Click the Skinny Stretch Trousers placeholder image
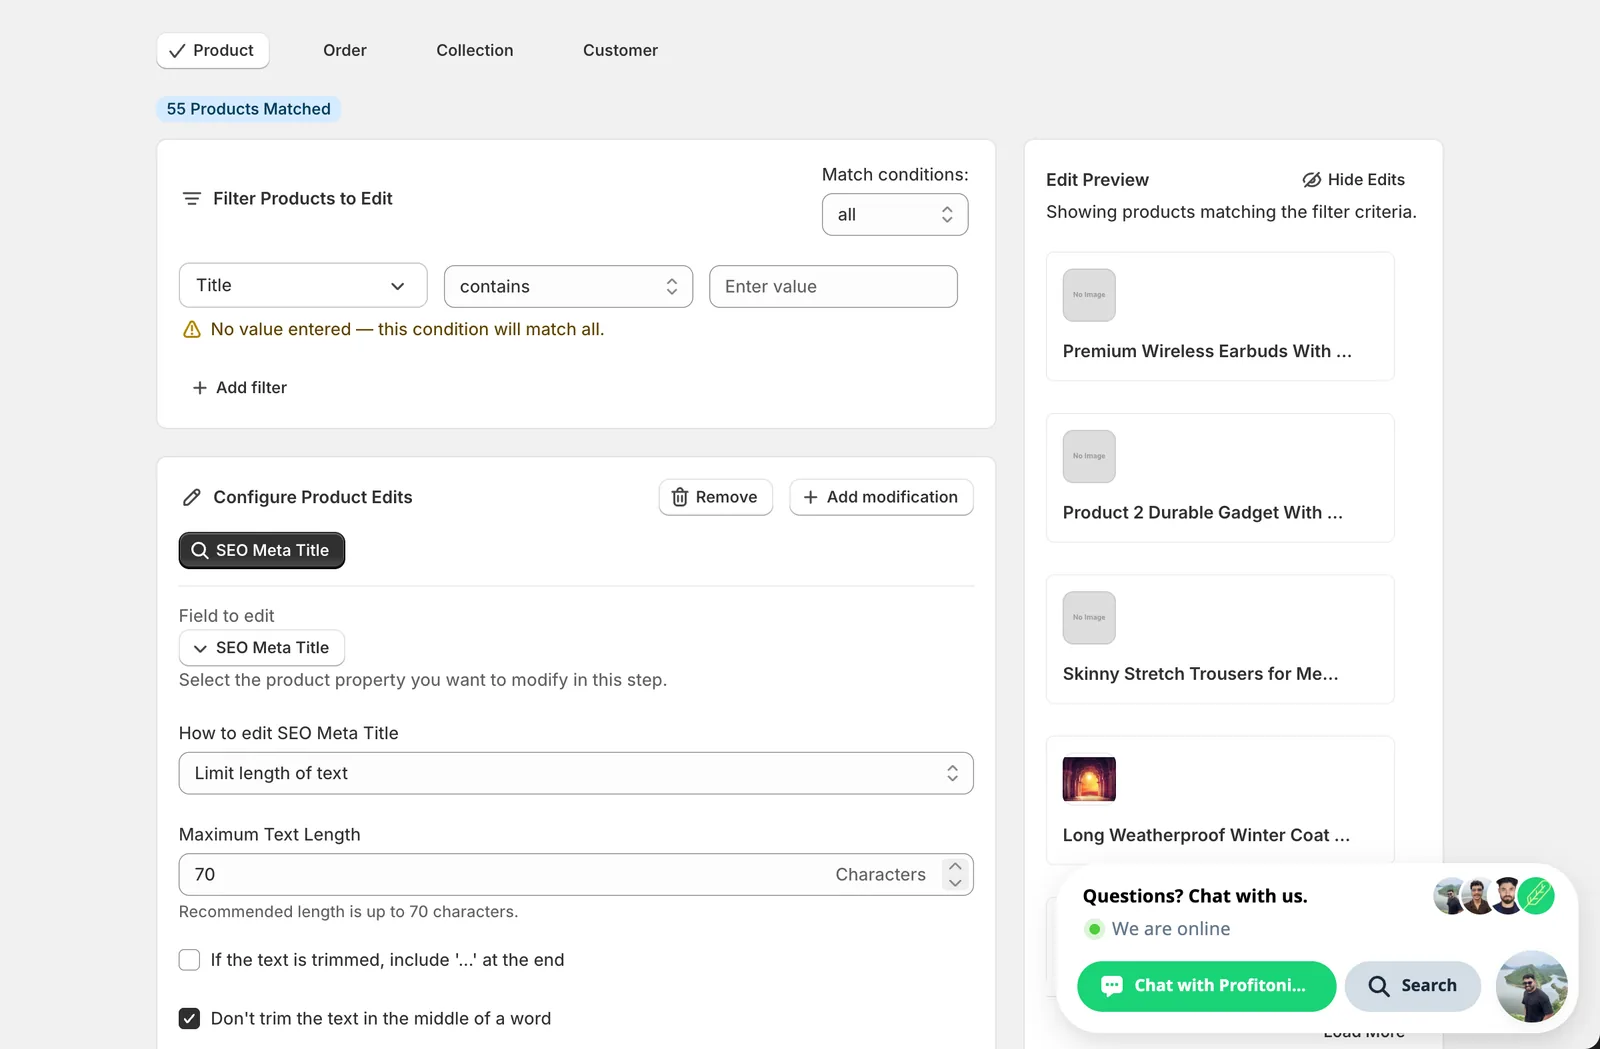 pyautogui.click(x=1089, y=618)
